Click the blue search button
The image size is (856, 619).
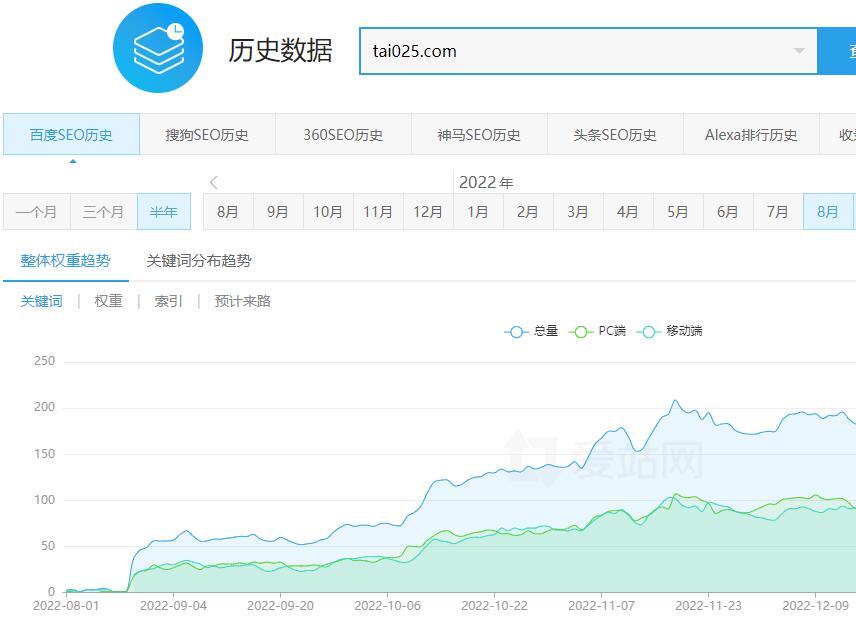[x=838, y=51]
